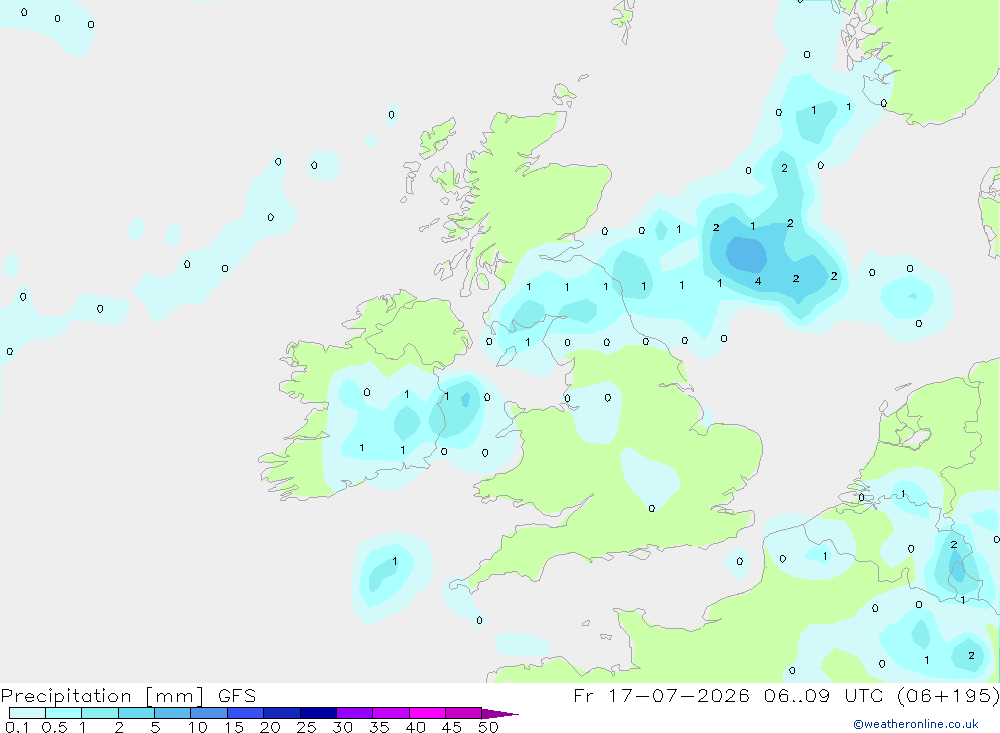This screenshot has height=733, width=1000.
Task: Click the '30' legend scale label
Action: click(342, 727)
